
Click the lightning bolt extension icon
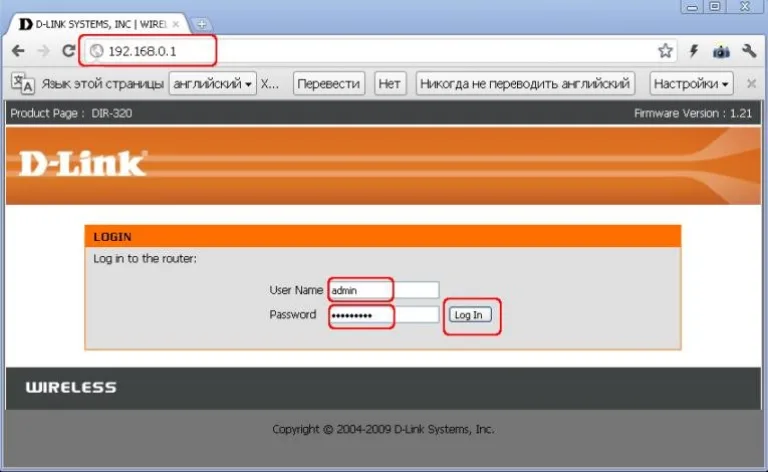click(694, 50)
